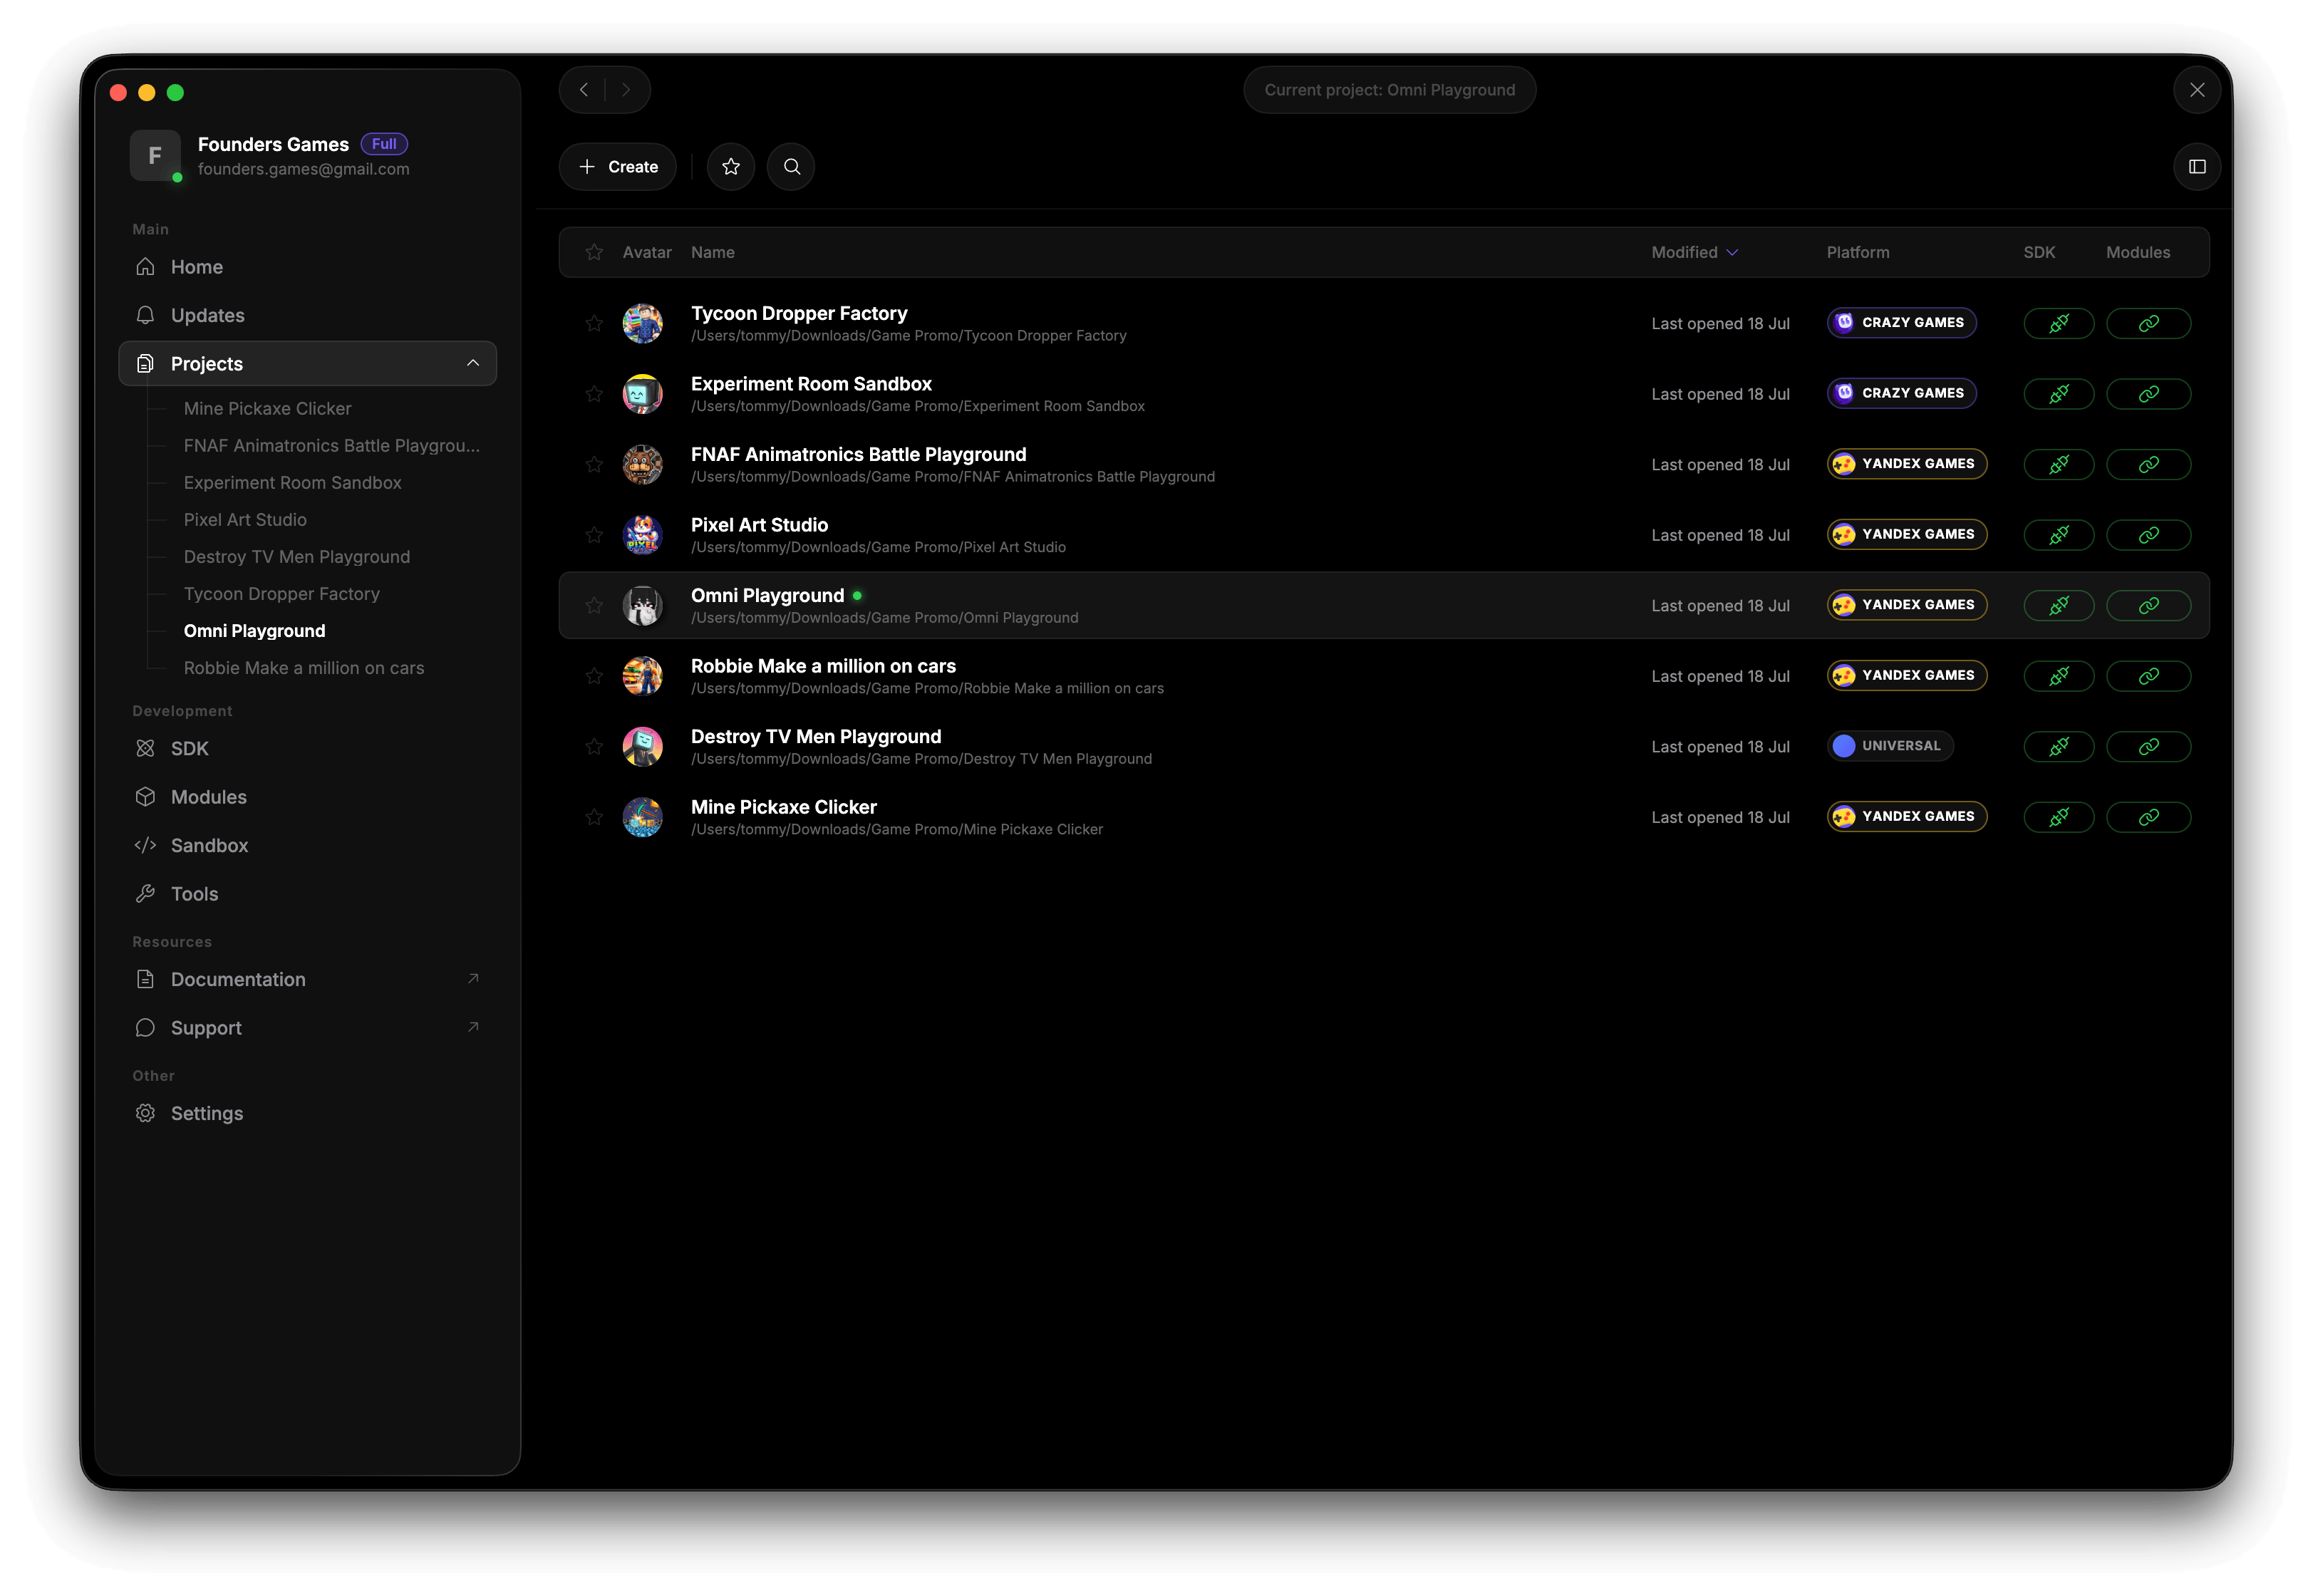Go back with the left arrow
Viewport: 2313px width, 1596px height.
pos(584,90)
